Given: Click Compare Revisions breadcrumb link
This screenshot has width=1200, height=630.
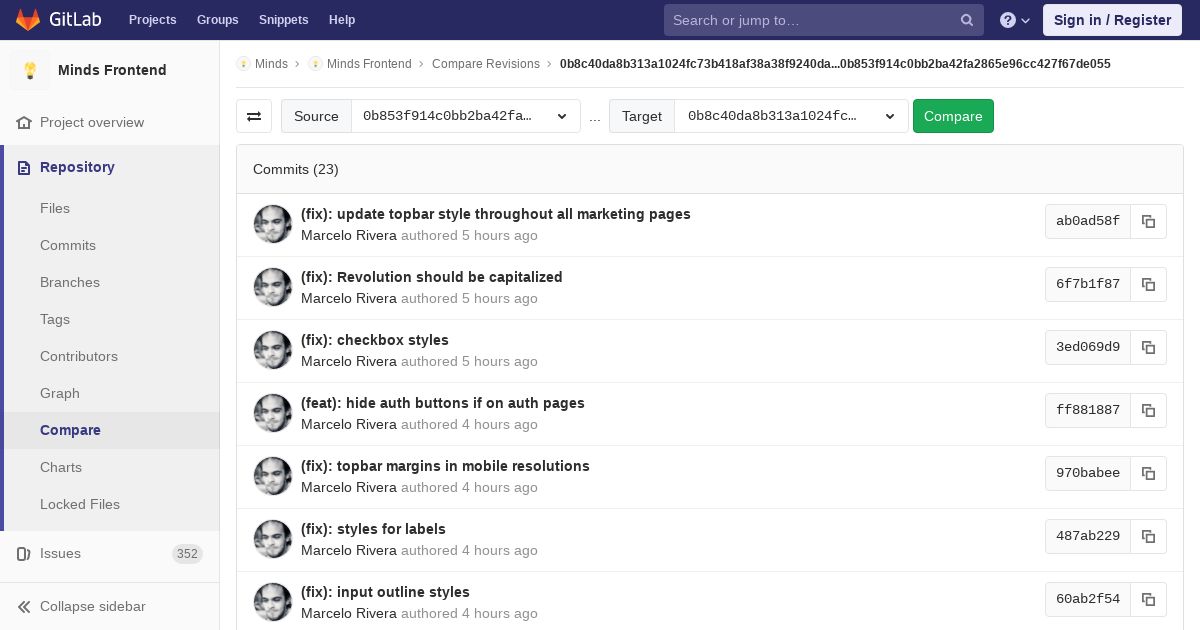Looking at the screenshot, I should click(486, 64).
